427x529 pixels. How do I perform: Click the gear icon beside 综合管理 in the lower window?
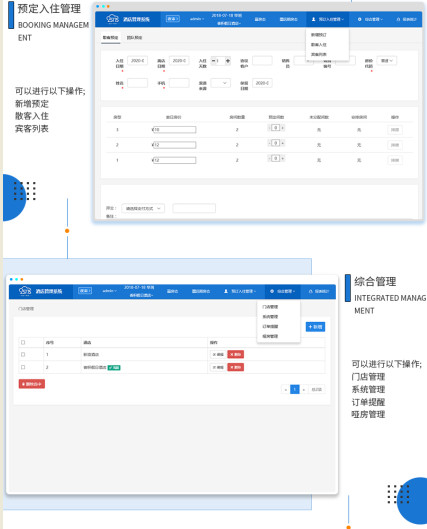(x=272, y=291)
